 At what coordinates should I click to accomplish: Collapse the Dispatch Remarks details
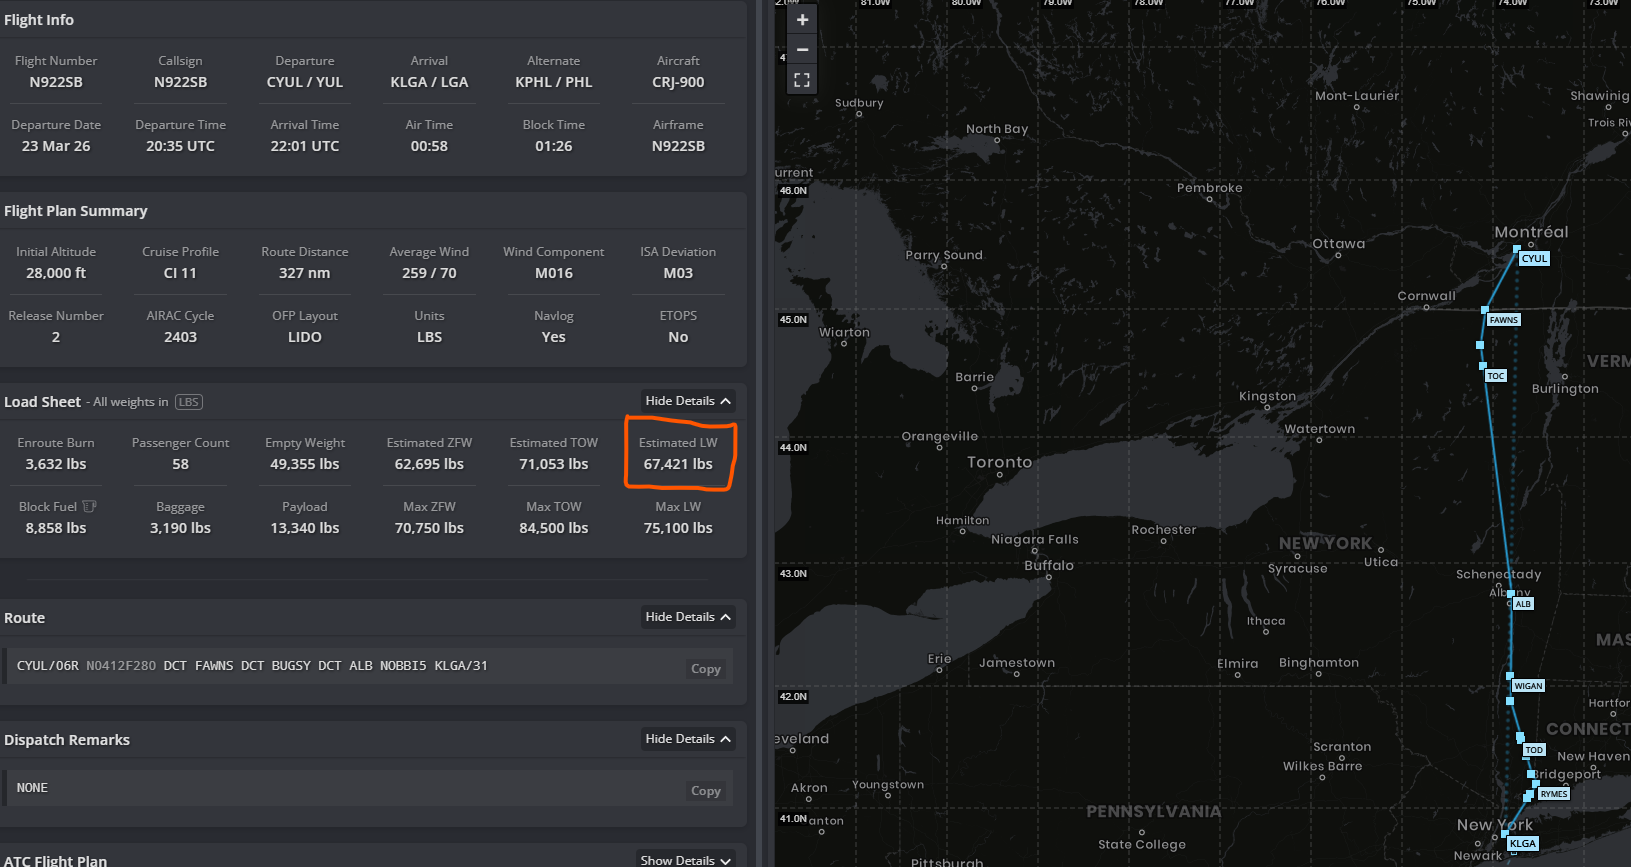coord(687,739)
